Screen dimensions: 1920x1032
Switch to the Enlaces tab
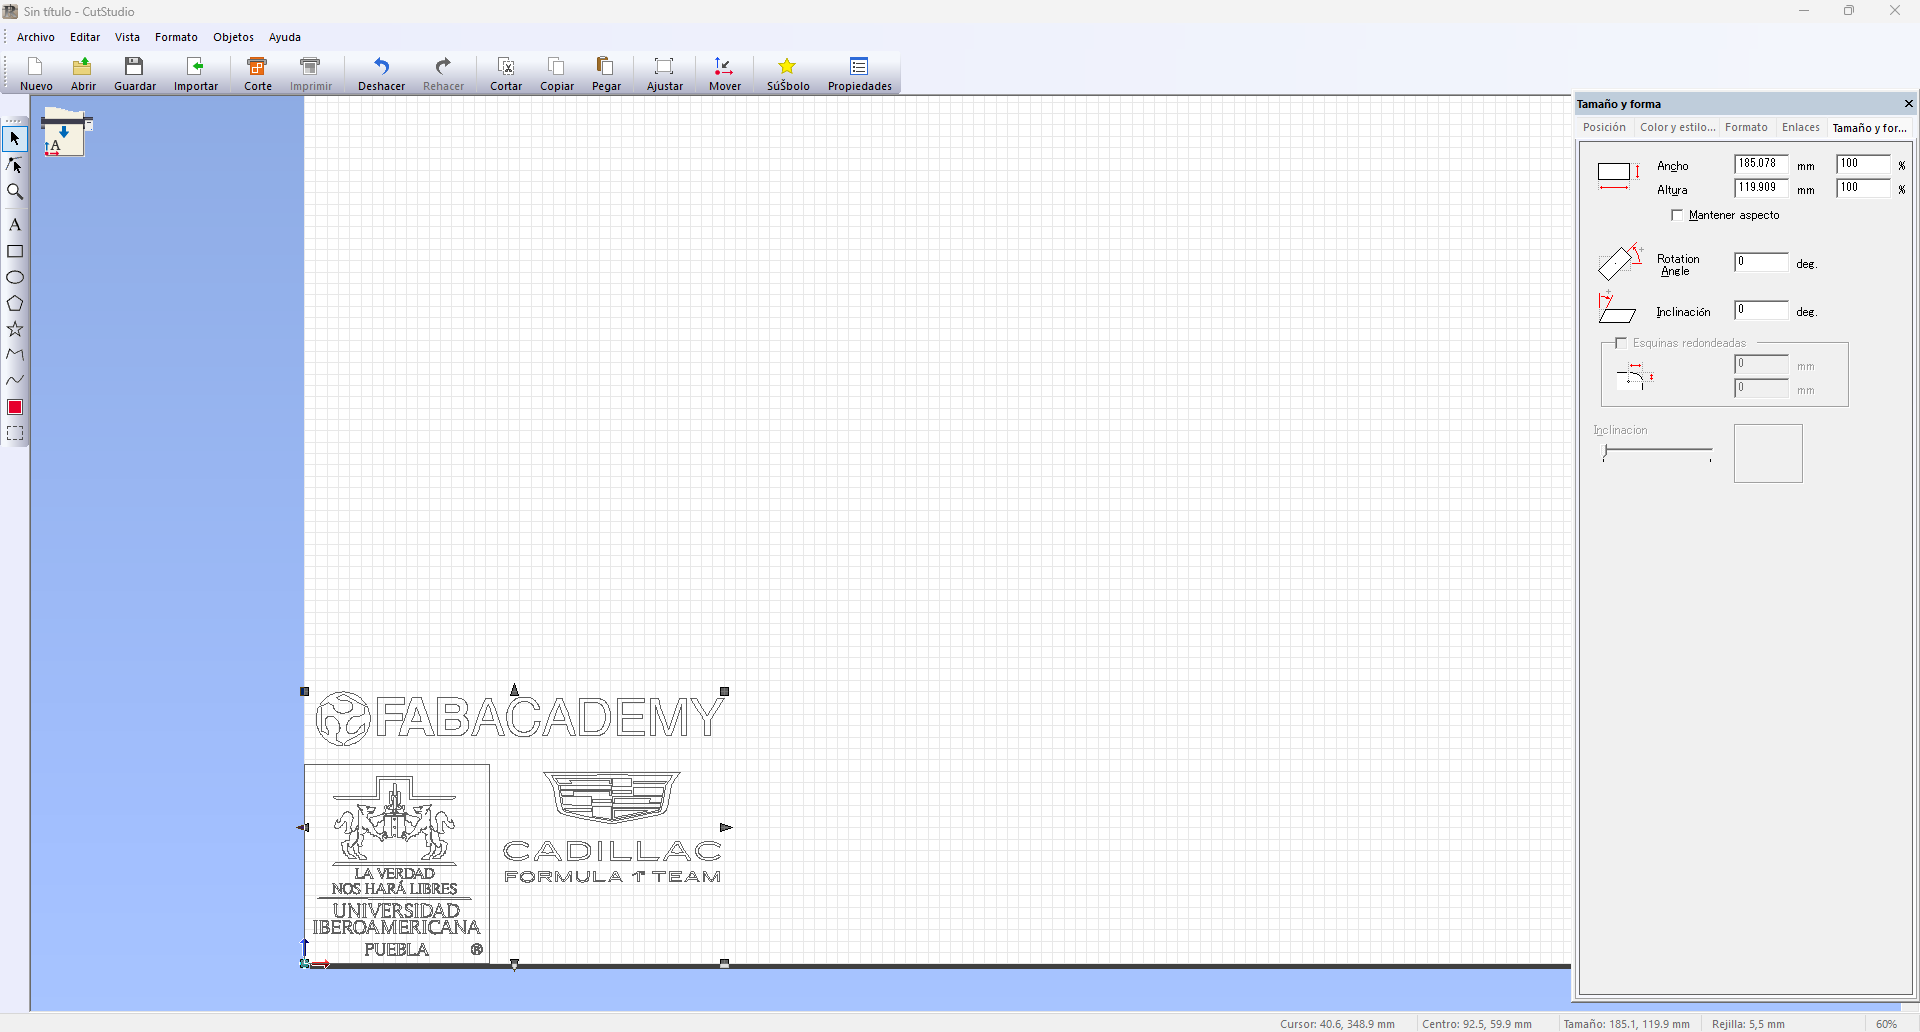(x=1800, y=127)
